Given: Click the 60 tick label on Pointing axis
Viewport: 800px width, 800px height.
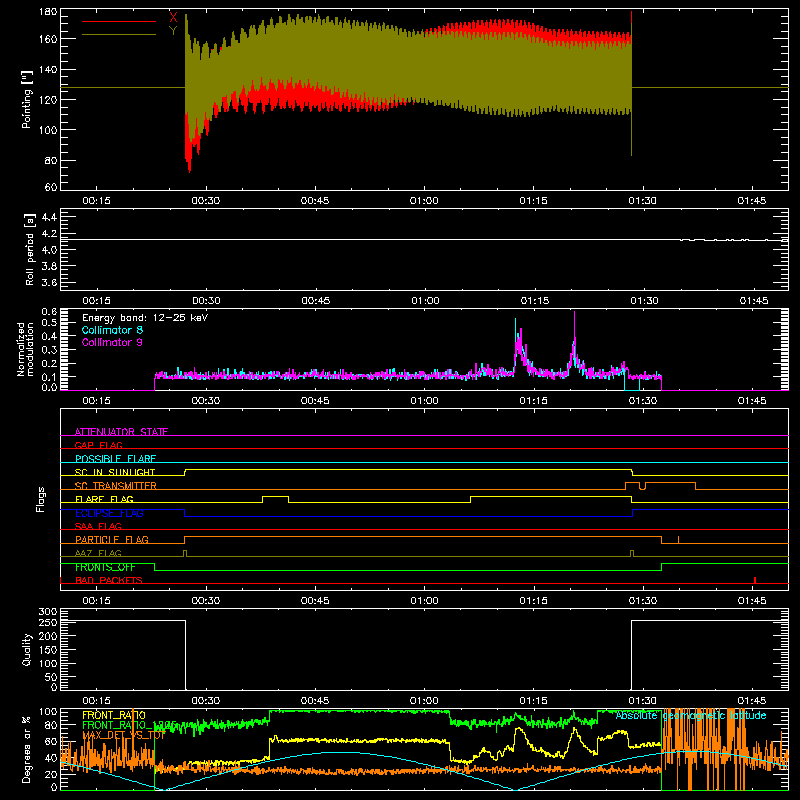Looking at the screenshot, I should click(x=51, y=187).
